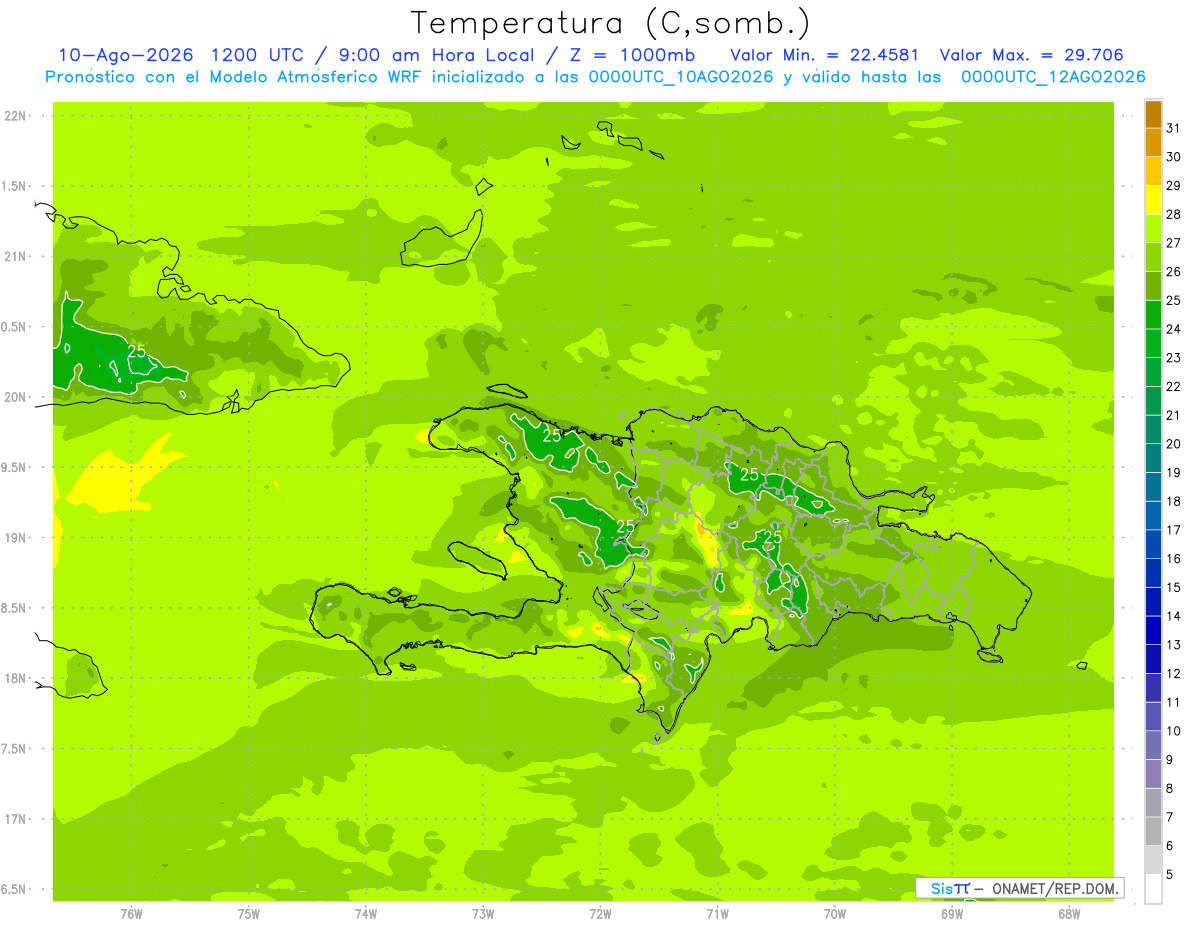Click the '1200 UTC' time text
This screenshot has height=927, width=1200.
pyautogui.click(x=257, y=55)
